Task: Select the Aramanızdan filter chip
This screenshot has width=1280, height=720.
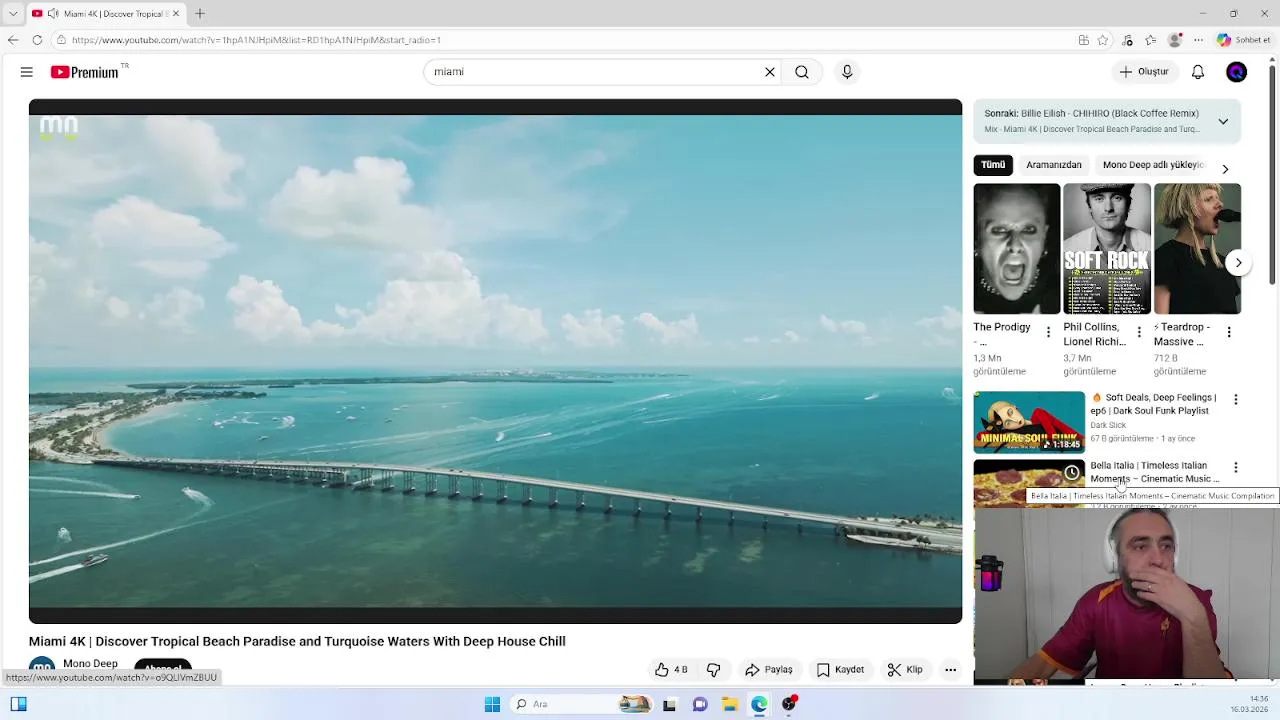Action: click(1054, 165)
